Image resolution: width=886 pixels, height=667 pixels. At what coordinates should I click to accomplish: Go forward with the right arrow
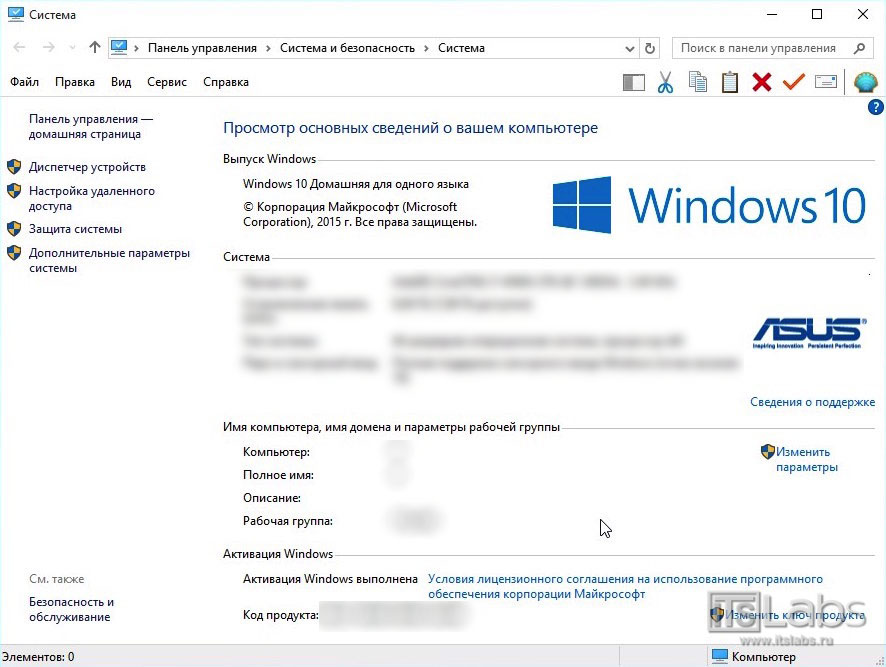pyautogui.click(x=49, y=47)
